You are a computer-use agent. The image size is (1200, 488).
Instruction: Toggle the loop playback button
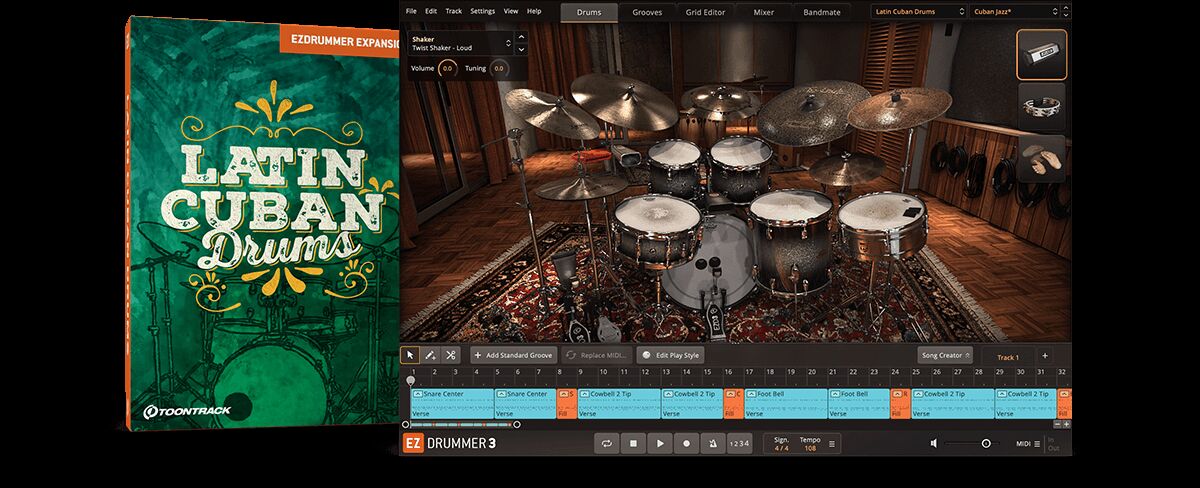pos(606,443)
